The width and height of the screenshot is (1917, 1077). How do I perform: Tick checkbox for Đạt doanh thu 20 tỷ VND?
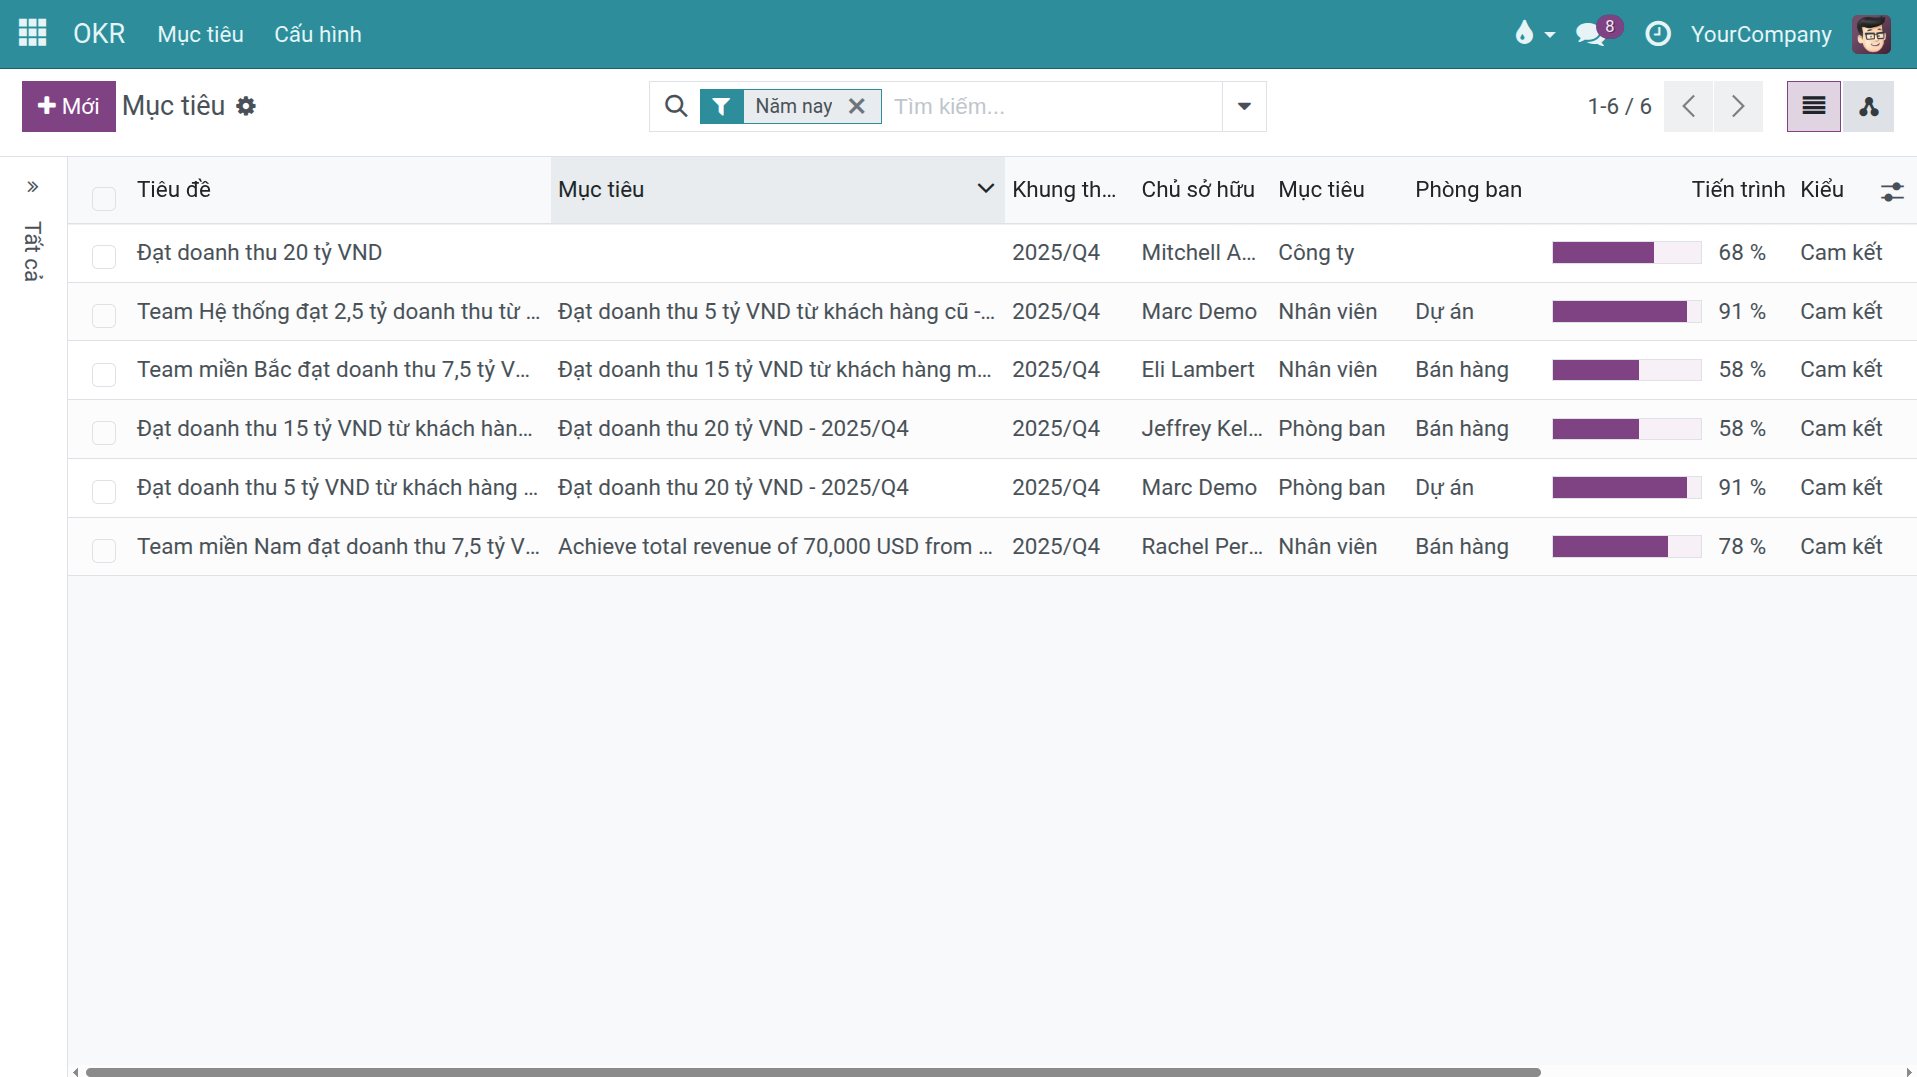click(104, 256)
